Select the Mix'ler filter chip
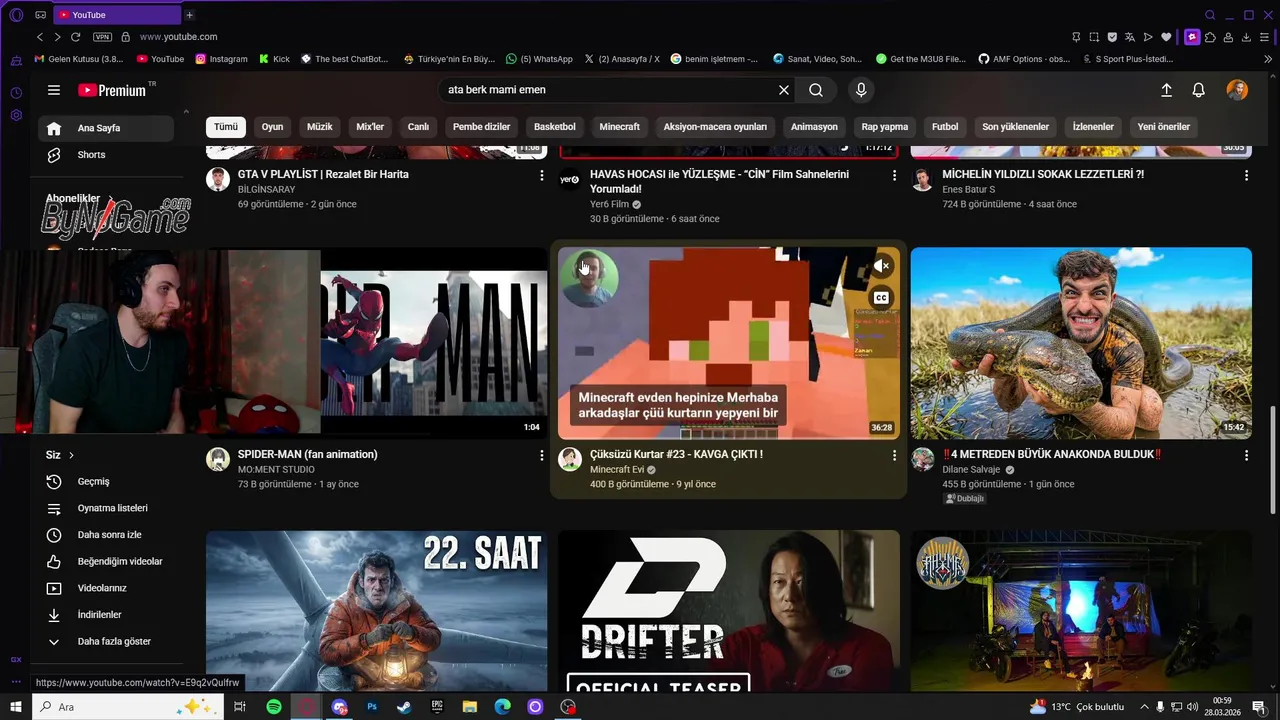Screen dimensions: 1280x720 coord(370,127)
